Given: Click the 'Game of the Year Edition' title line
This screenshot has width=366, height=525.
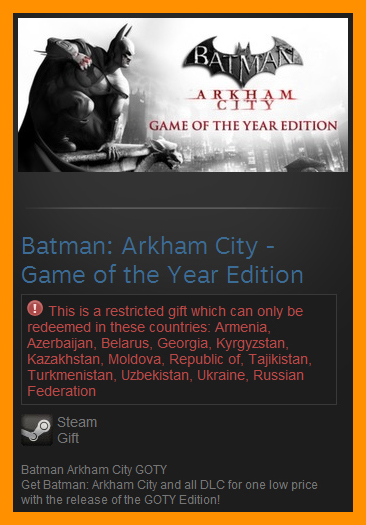Looking at the screenshot, I should click(162, 275).
